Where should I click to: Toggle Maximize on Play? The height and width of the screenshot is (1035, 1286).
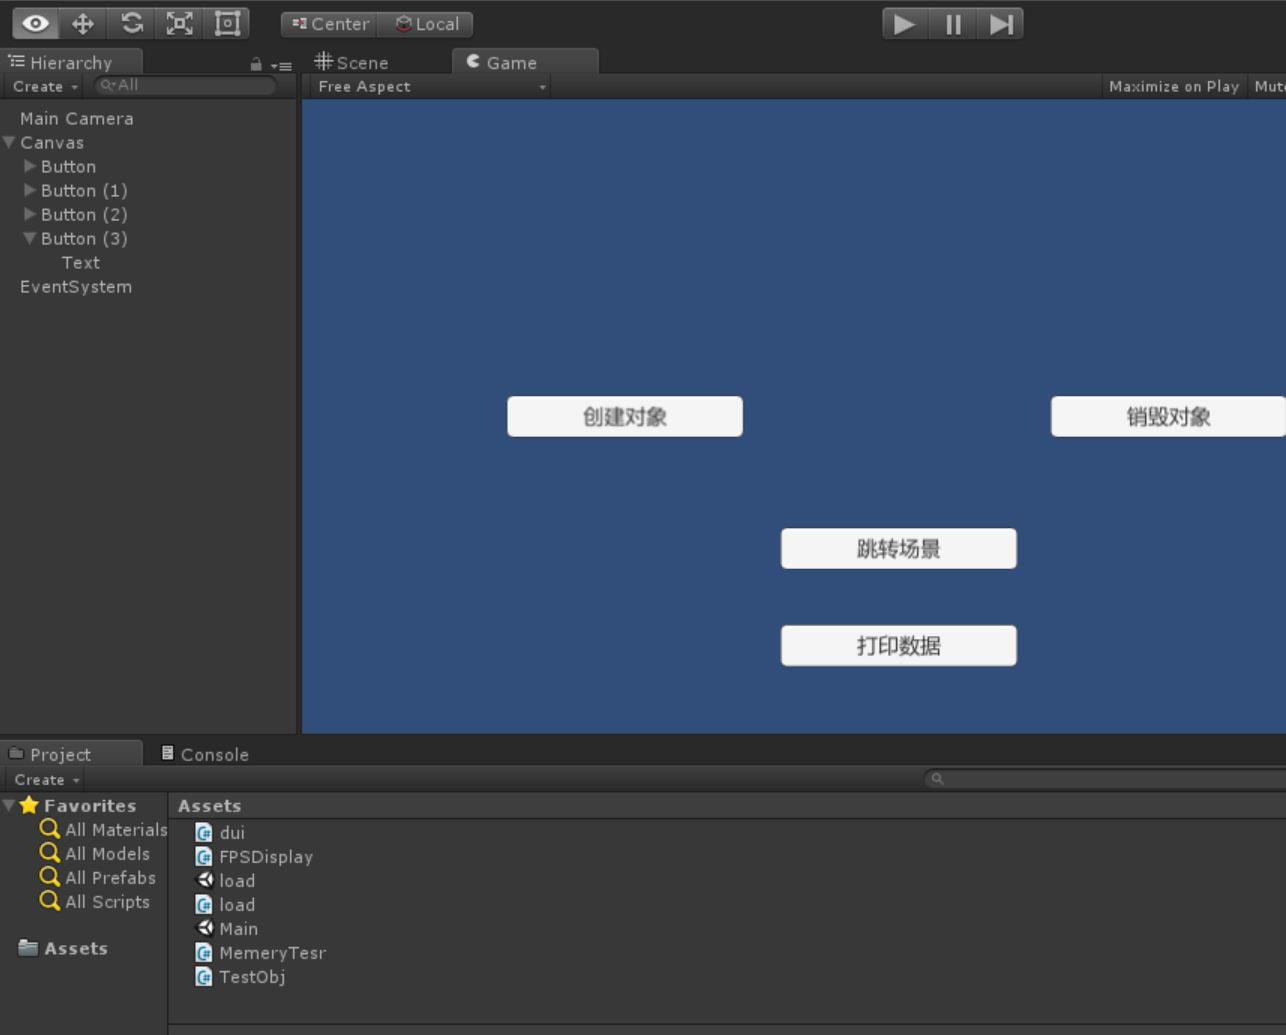(x=1174, y=86)
